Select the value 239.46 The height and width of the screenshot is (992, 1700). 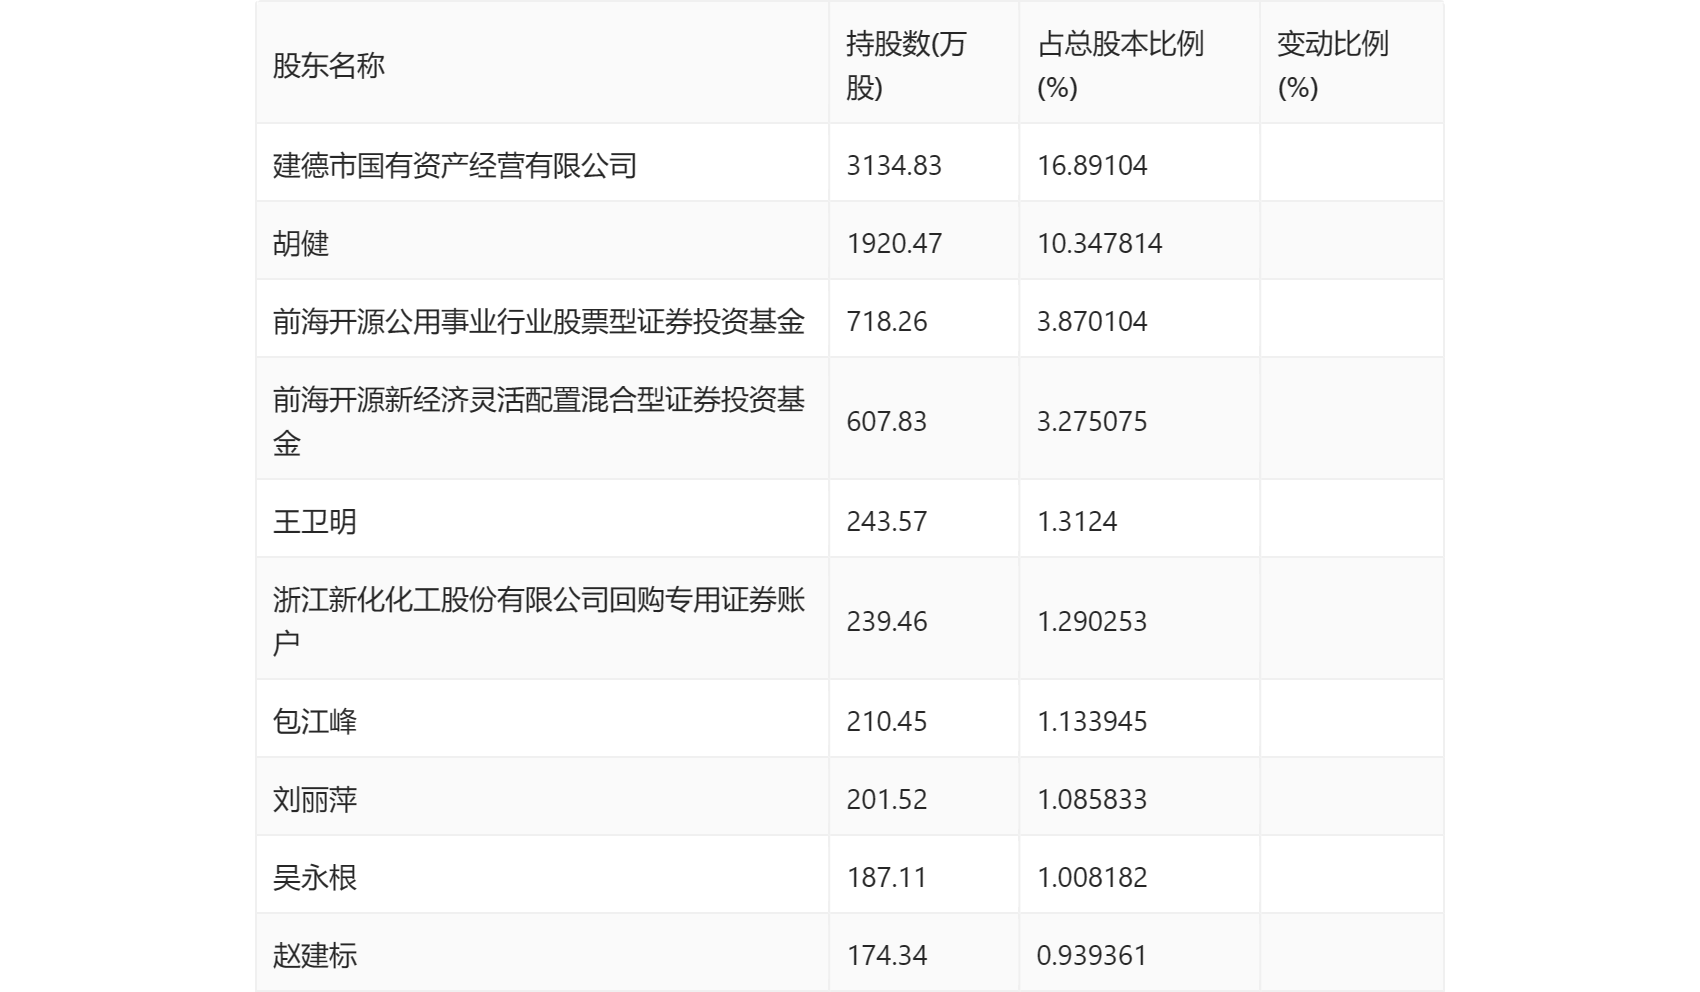click(x=887, y=621)
